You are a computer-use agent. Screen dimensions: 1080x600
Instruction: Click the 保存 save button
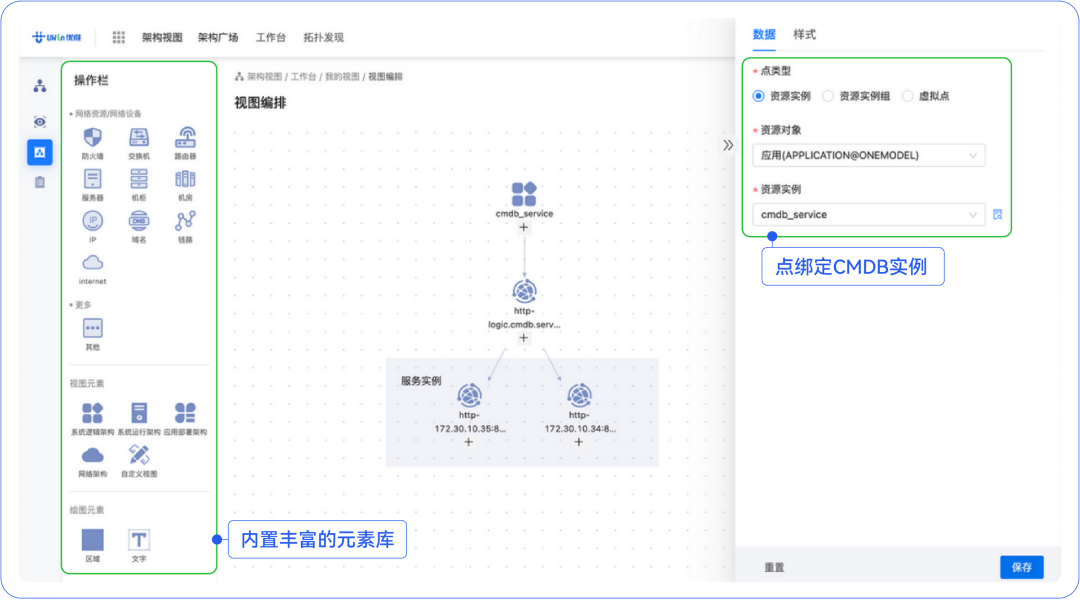tap(1021, 567)
